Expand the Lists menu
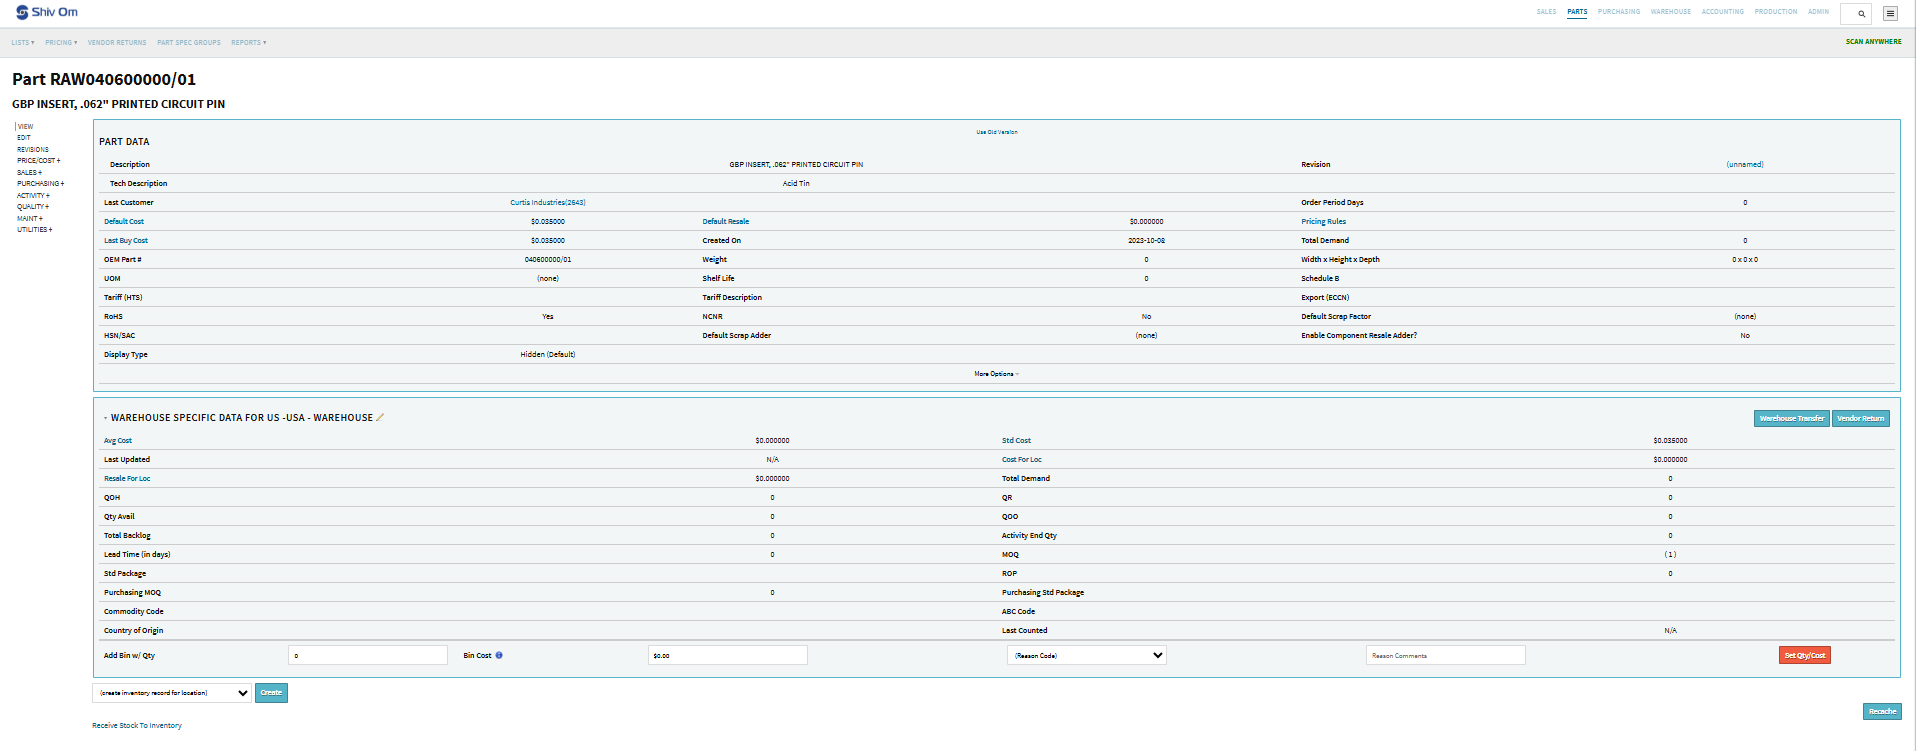The image size is (1916, 751). [22, 43]
